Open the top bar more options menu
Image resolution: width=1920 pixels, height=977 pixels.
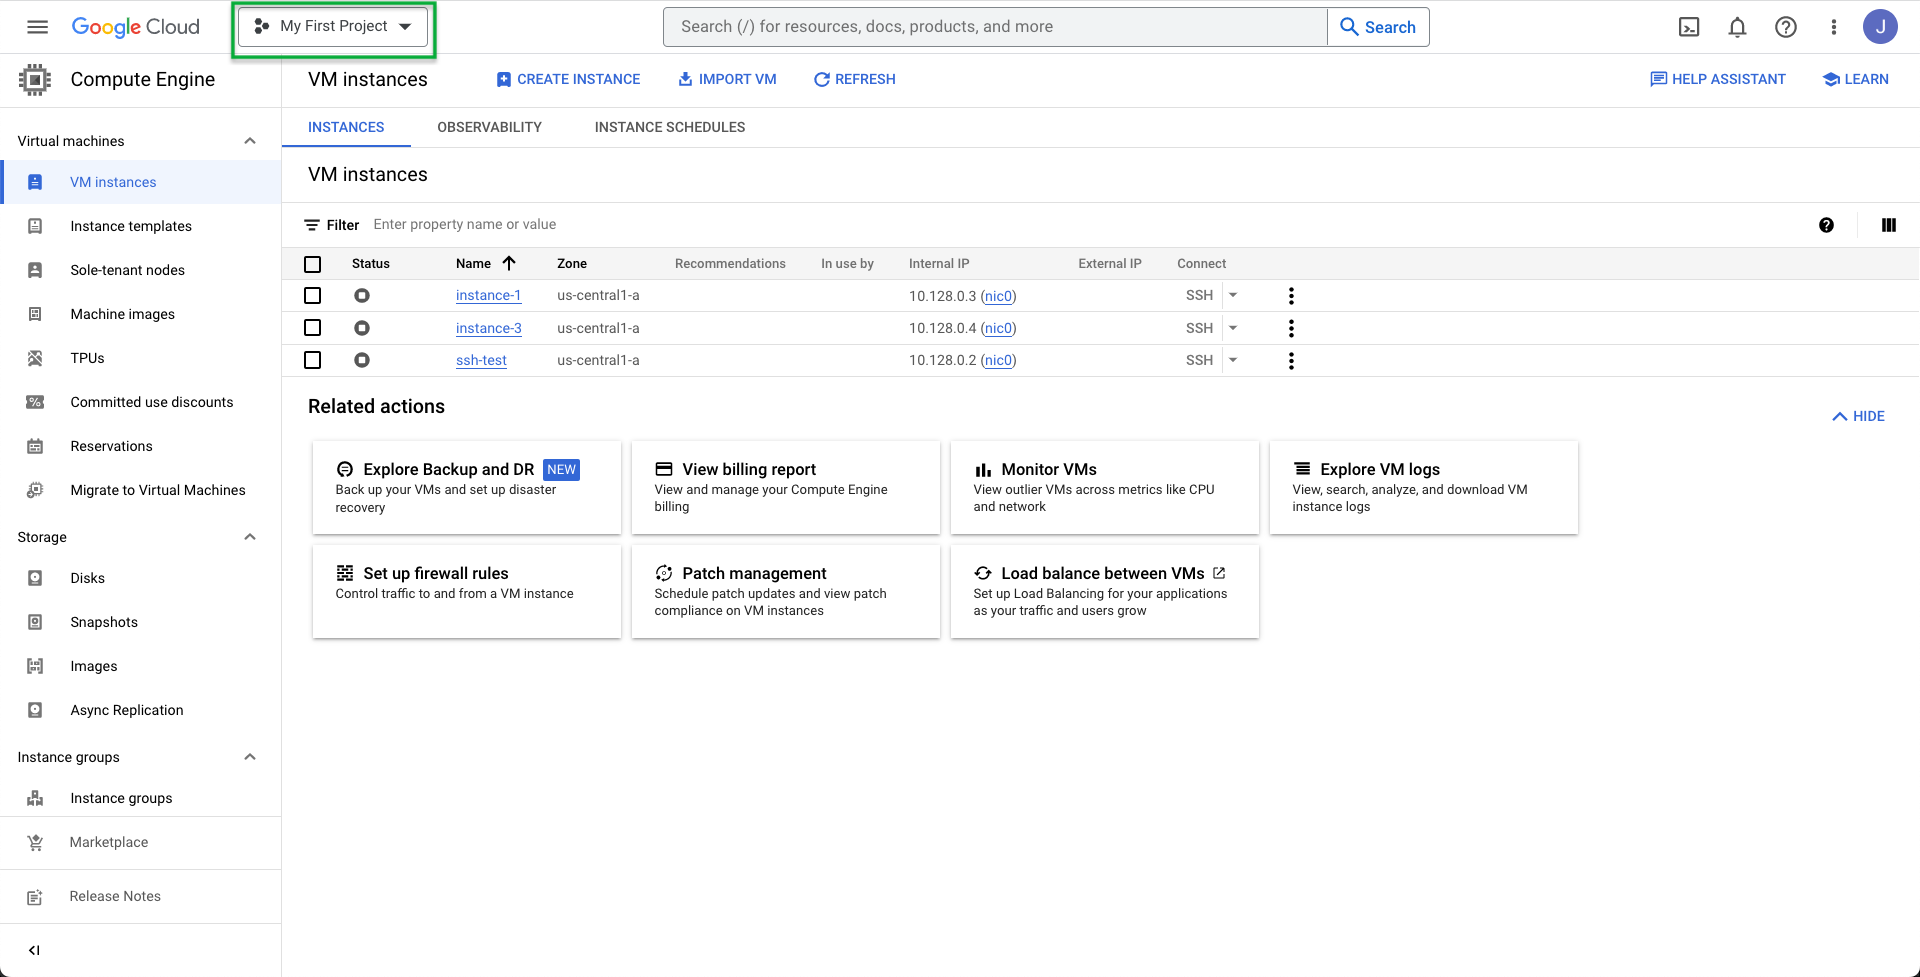(1833, 27)
